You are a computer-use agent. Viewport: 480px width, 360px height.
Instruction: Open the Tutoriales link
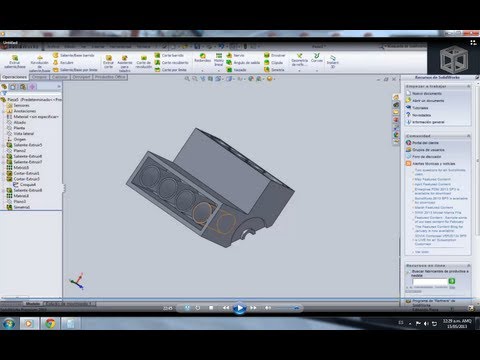[420, 108]
